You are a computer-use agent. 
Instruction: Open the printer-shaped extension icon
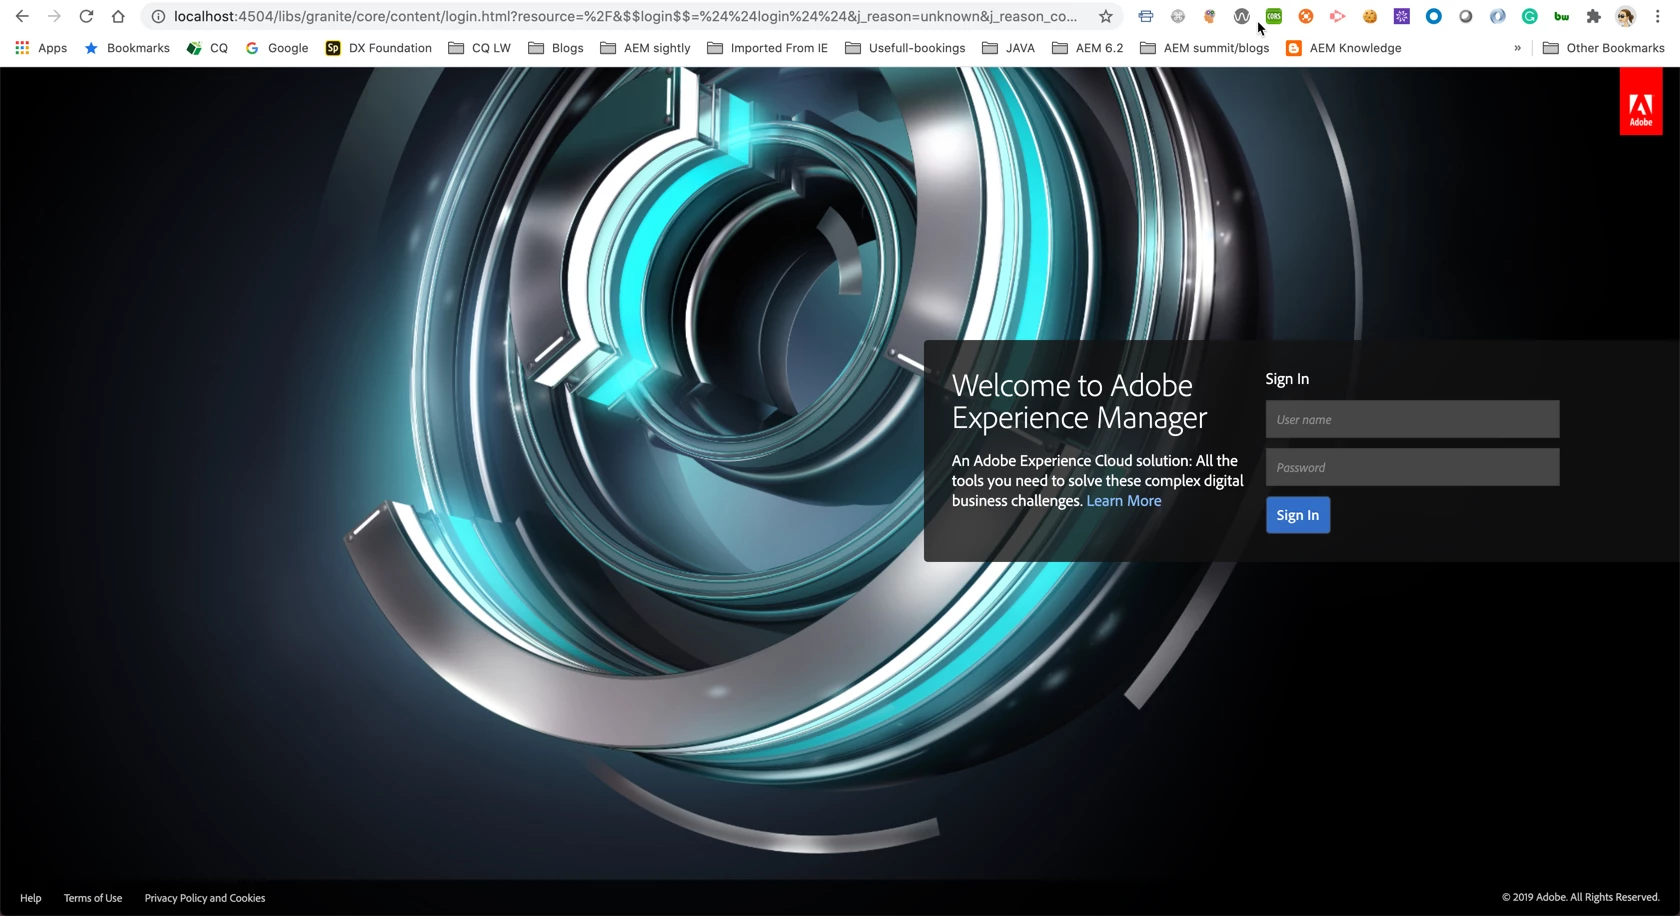point(1146,16)
